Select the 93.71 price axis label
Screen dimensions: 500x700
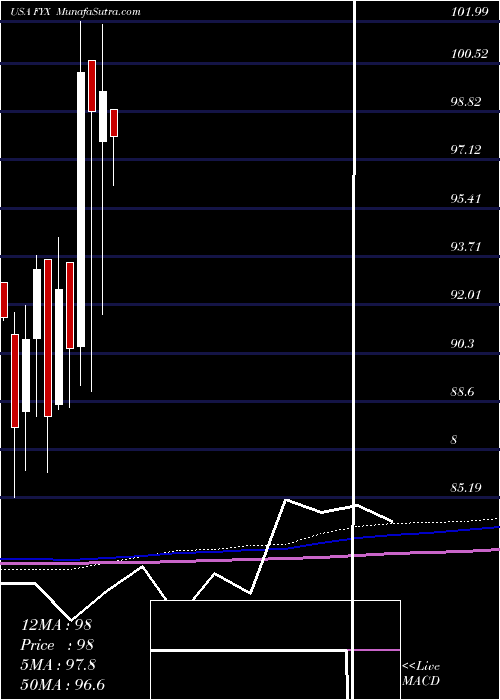pos(466,246)
